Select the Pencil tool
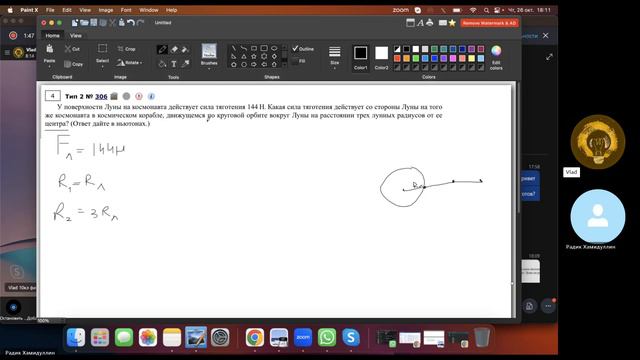Image resolution: width=640 pixels, height=360 pixels. [x=162, y=50]
